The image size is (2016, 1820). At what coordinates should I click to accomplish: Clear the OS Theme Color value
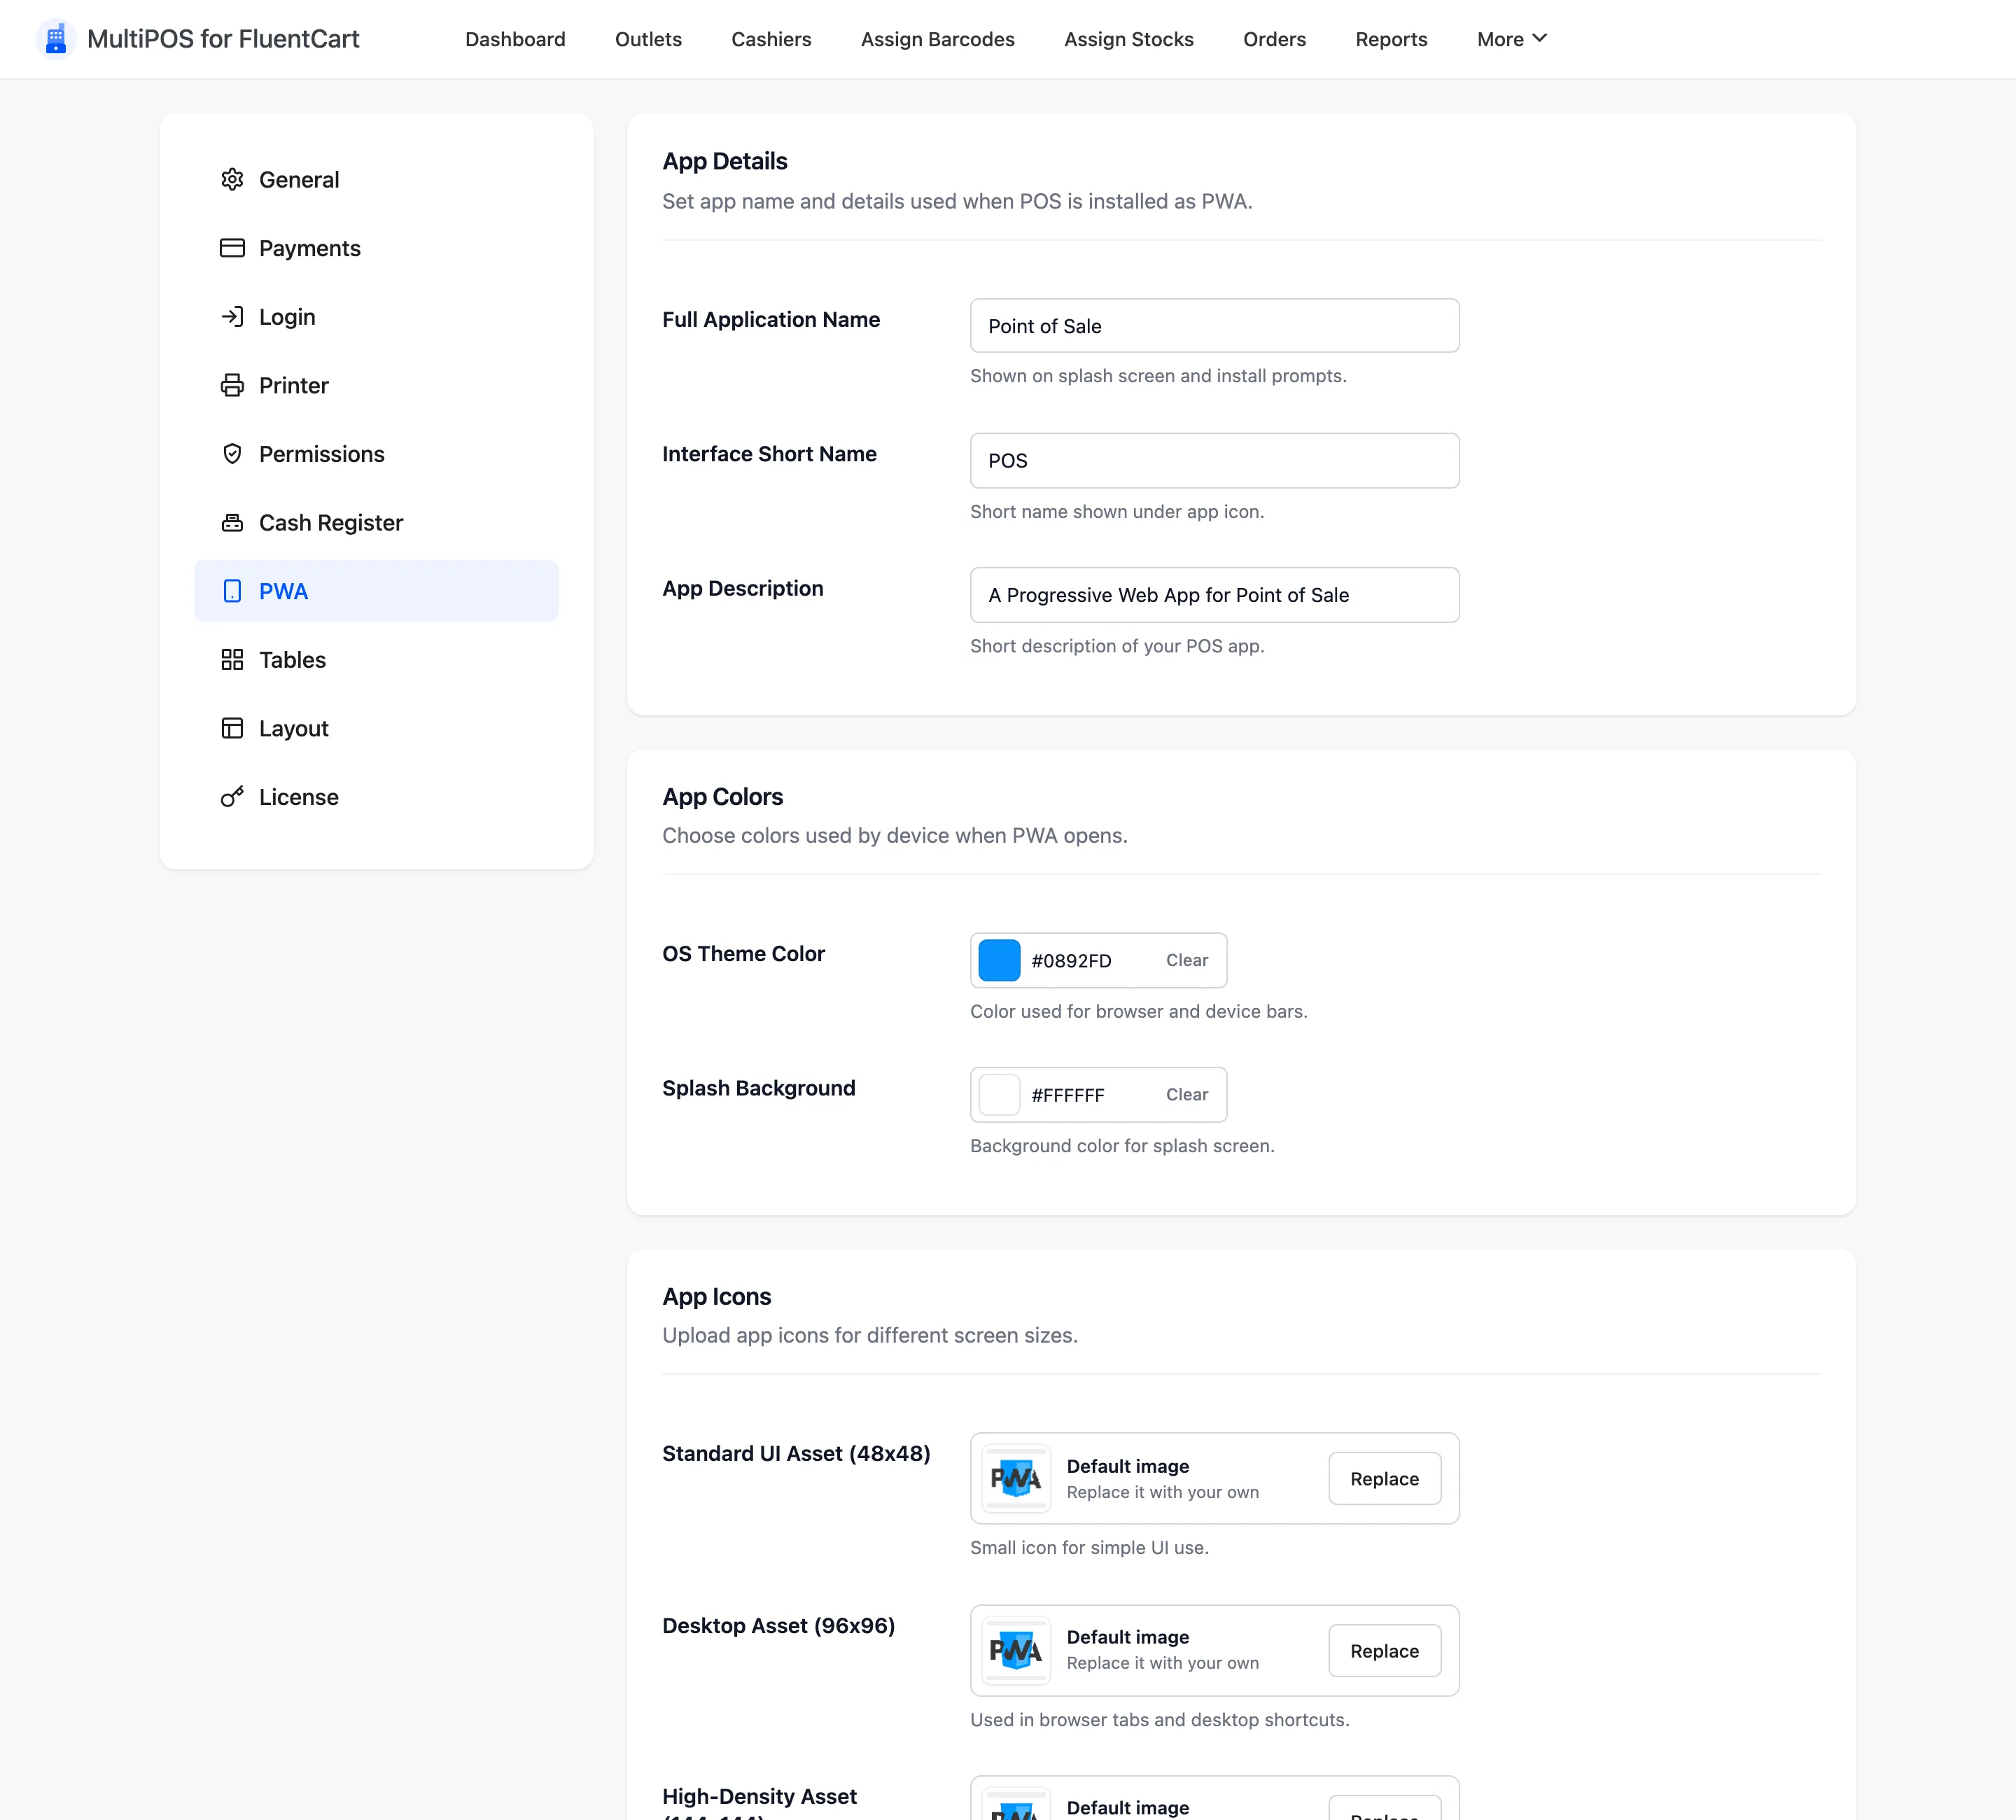(1187, 960)
